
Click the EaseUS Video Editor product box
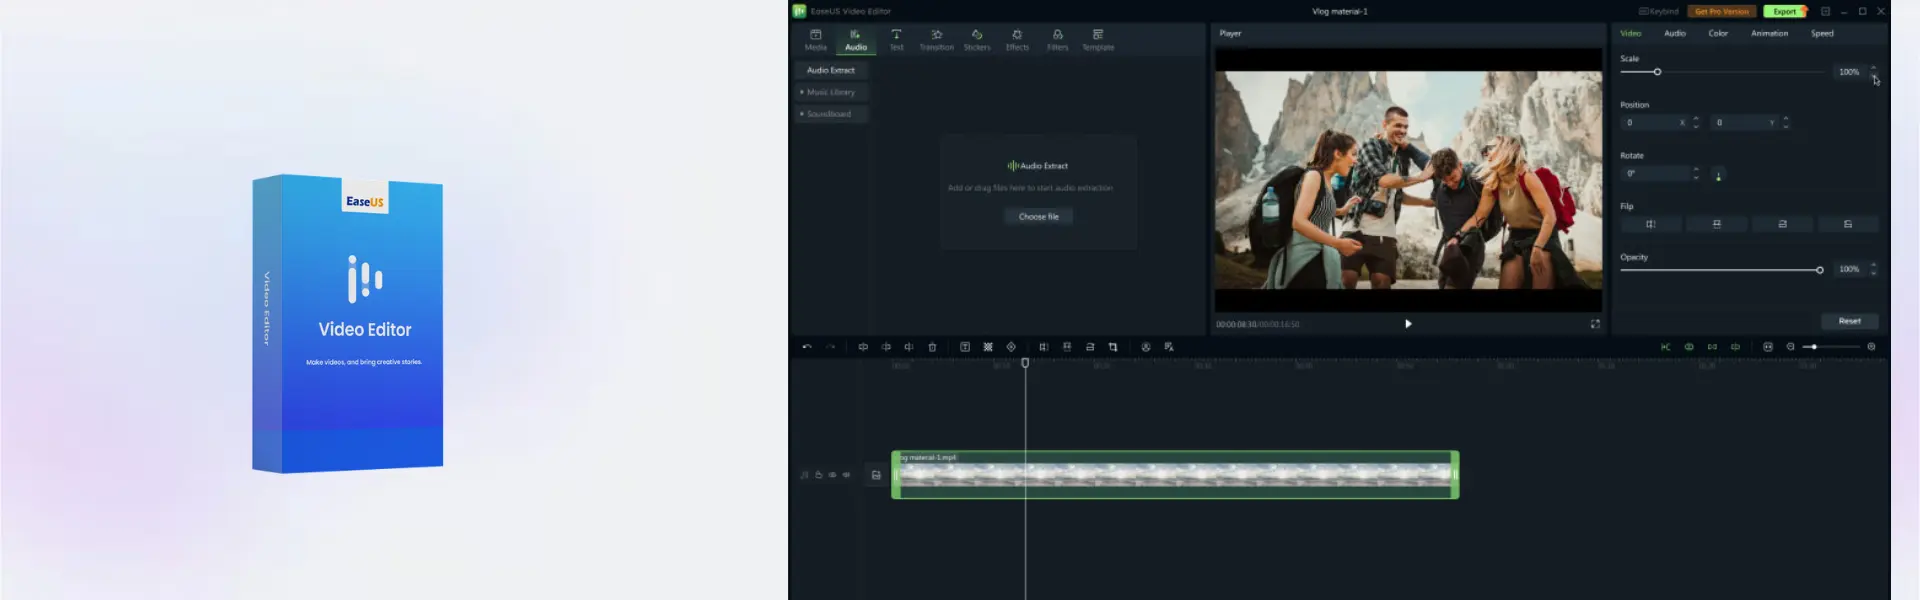click(347, 323)
